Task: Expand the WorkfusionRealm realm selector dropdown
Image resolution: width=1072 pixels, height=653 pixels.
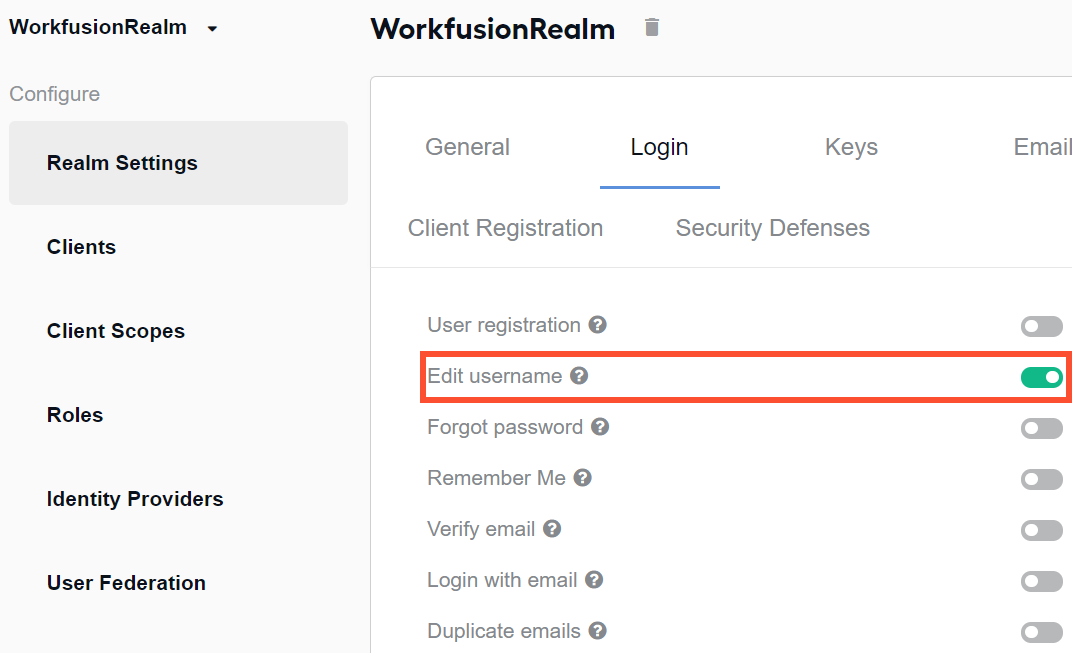Action: [113, 27]
